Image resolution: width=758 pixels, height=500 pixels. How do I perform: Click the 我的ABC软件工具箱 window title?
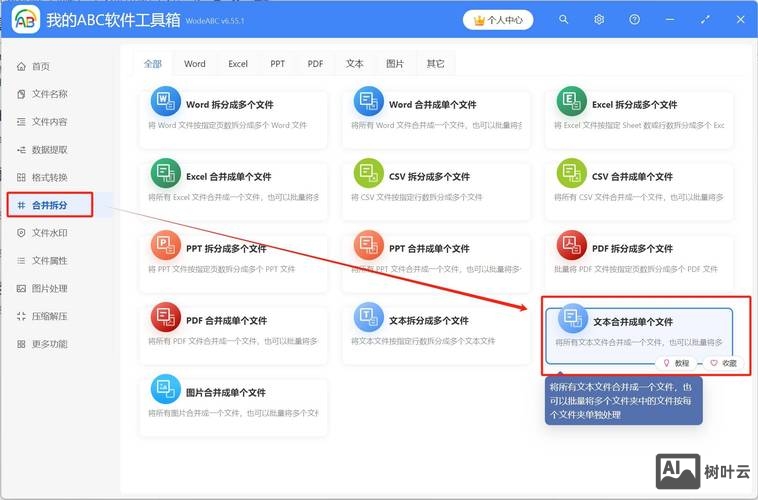pos(113,20)
